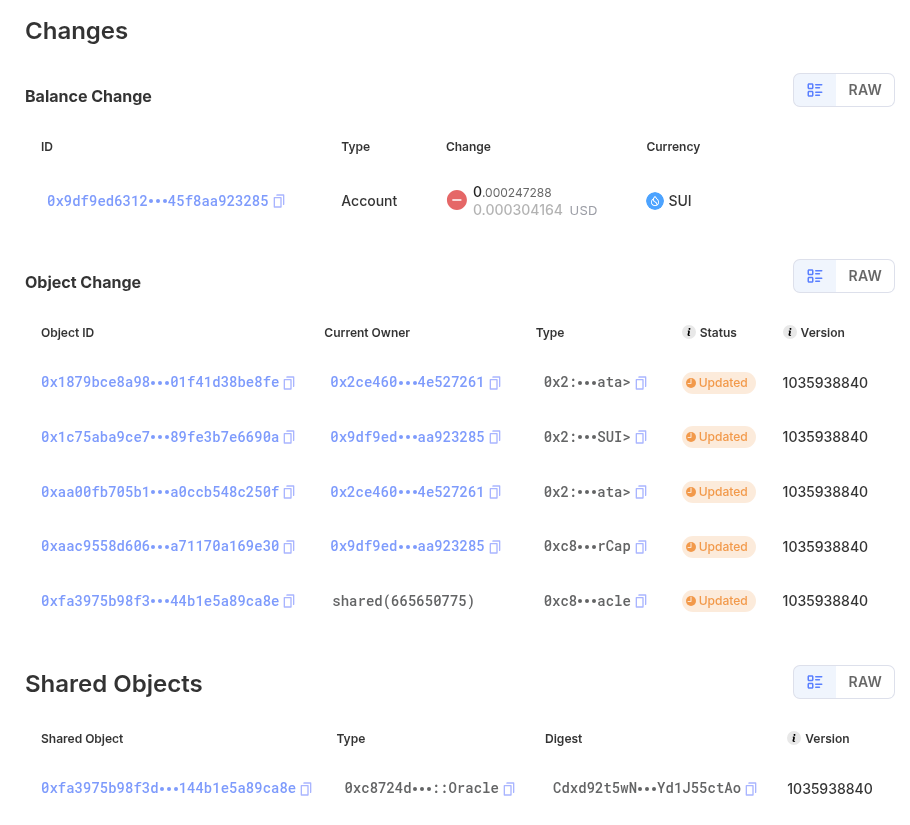Copy object ID 0xfa3975b98f3•••44b1e5a89ca8e in Object Change
The image size is (910, 825).
289,602
